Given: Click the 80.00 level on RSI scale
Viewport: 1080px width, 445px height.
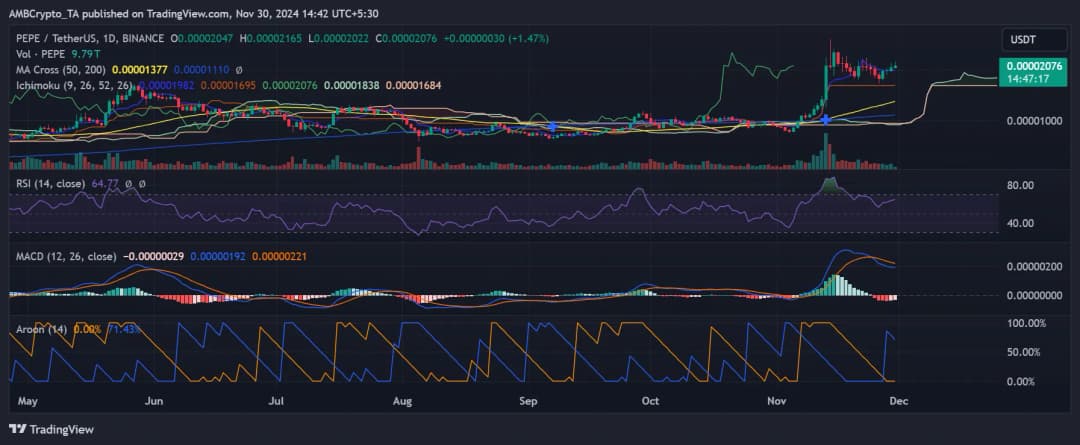Looking at the screenshot, I should 1020,186.
